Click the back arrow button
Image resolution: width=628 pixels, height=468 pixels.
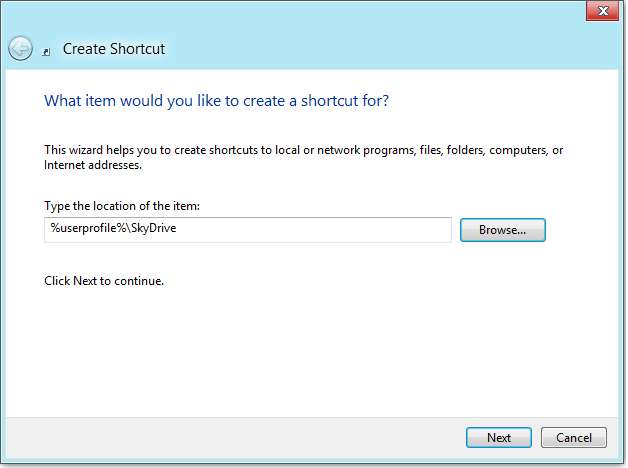point(20,48)
